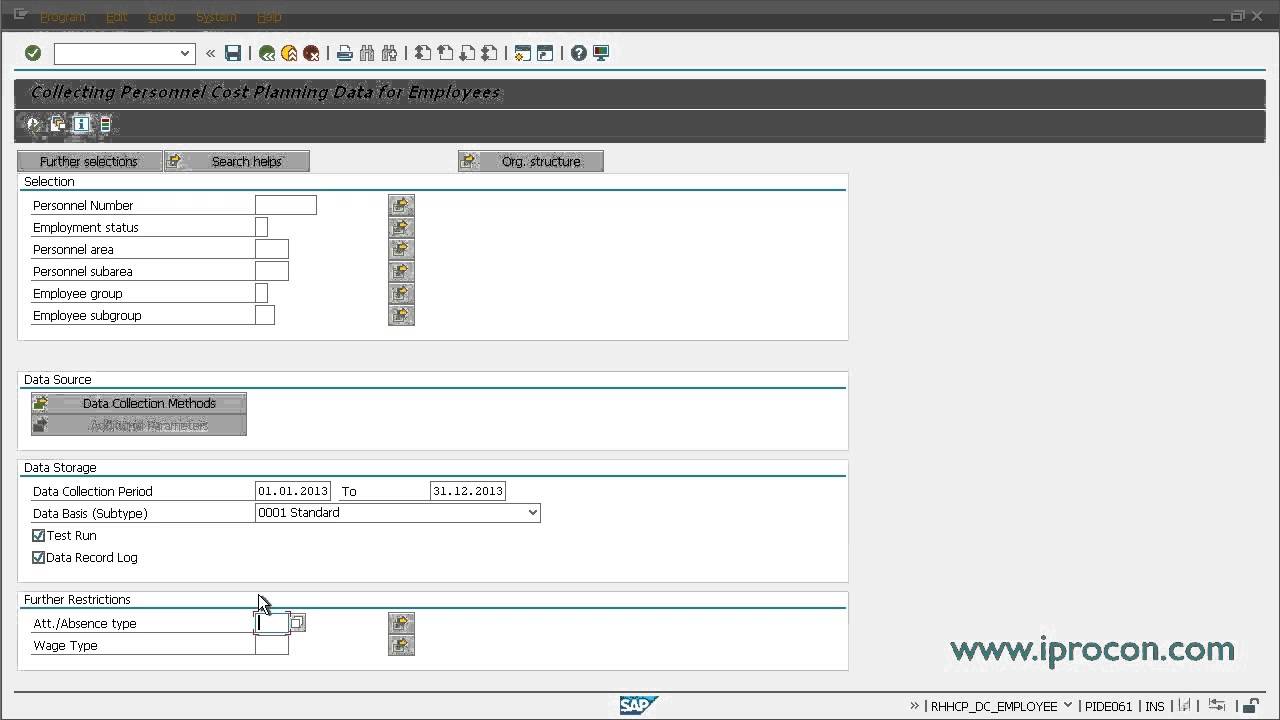Click the Personnel subarea input field

(272, 271)
